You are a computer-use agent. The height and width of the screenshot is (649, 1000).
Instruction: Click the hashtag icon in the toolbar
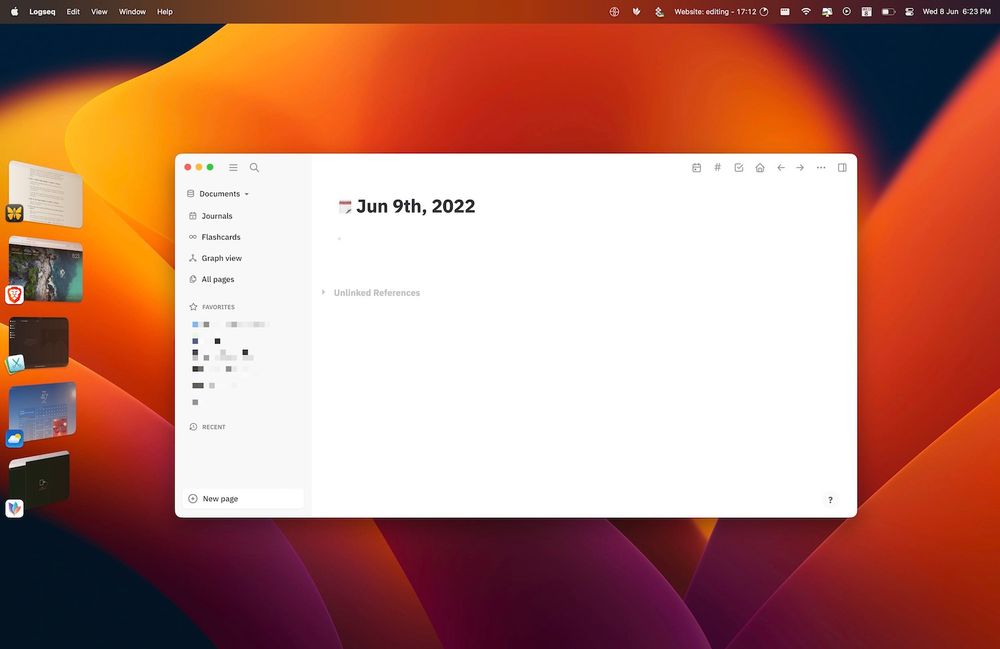click(717, 167)
